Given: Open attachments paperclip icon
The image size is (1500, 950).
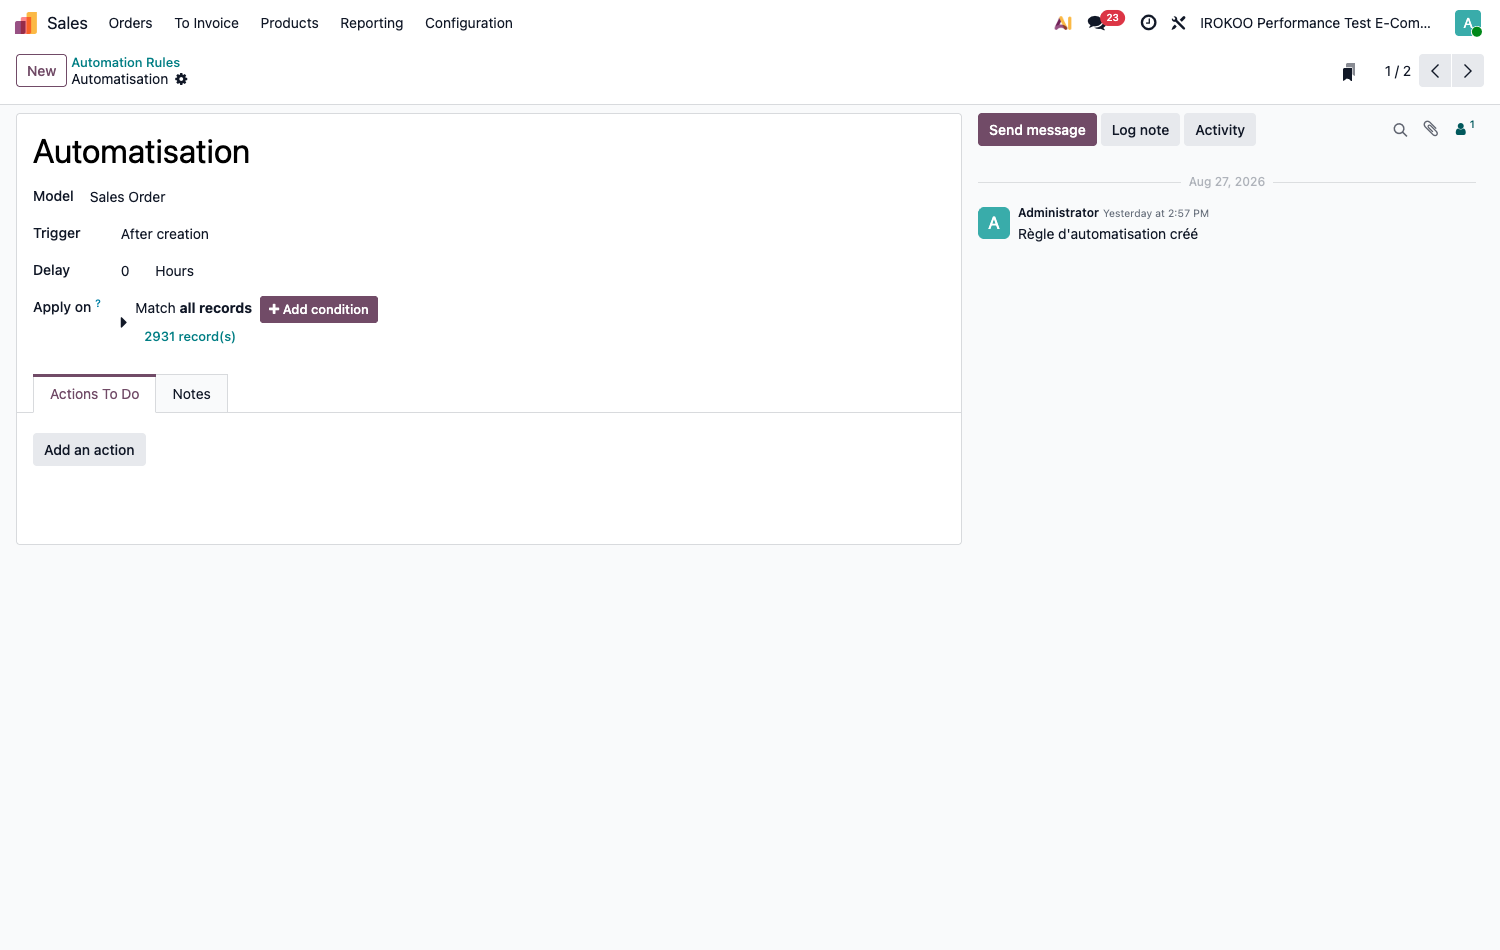Looking at the screenshot, I should 1431,129.
